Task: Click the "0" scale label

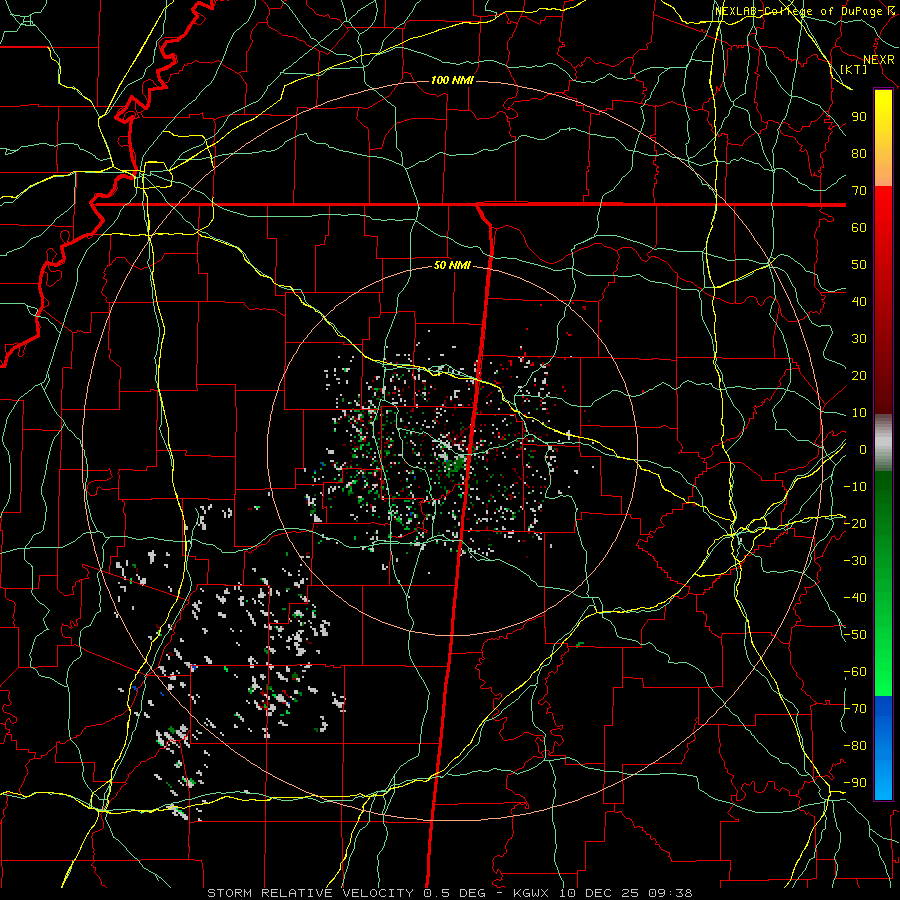Action: (x=862, y=449)
